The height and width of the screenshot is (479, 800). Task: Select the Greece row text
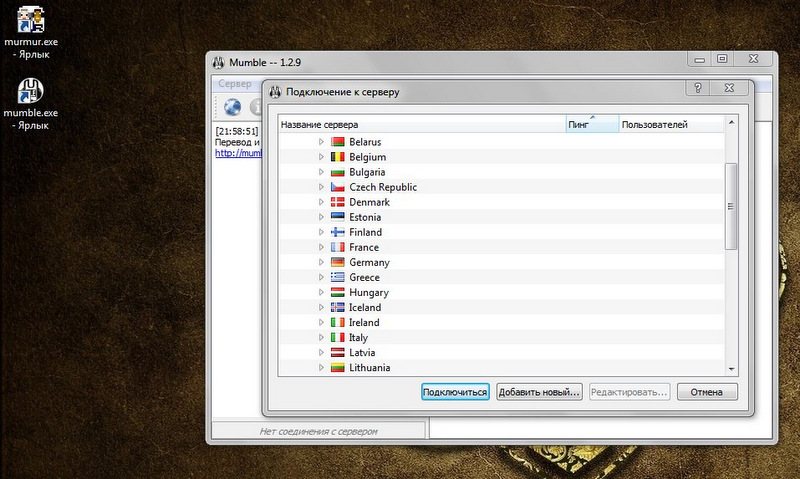(x=364, y=277)
